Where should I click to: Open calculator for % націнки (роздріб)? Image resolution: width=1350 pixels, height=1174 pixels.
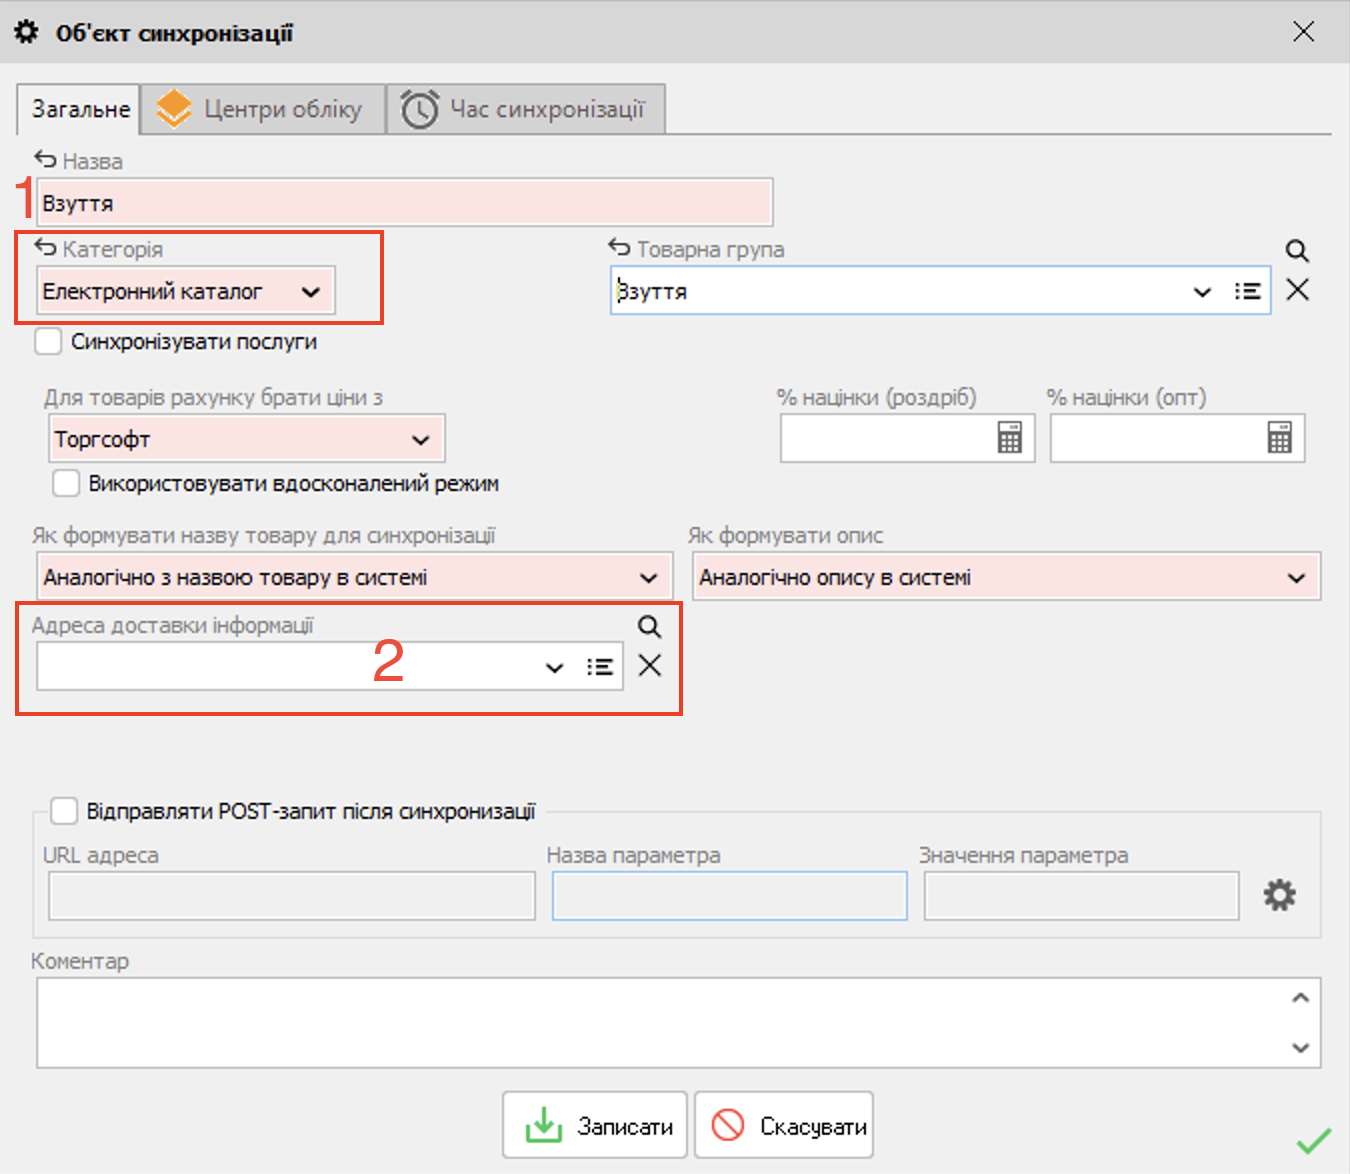(1009, 438)
